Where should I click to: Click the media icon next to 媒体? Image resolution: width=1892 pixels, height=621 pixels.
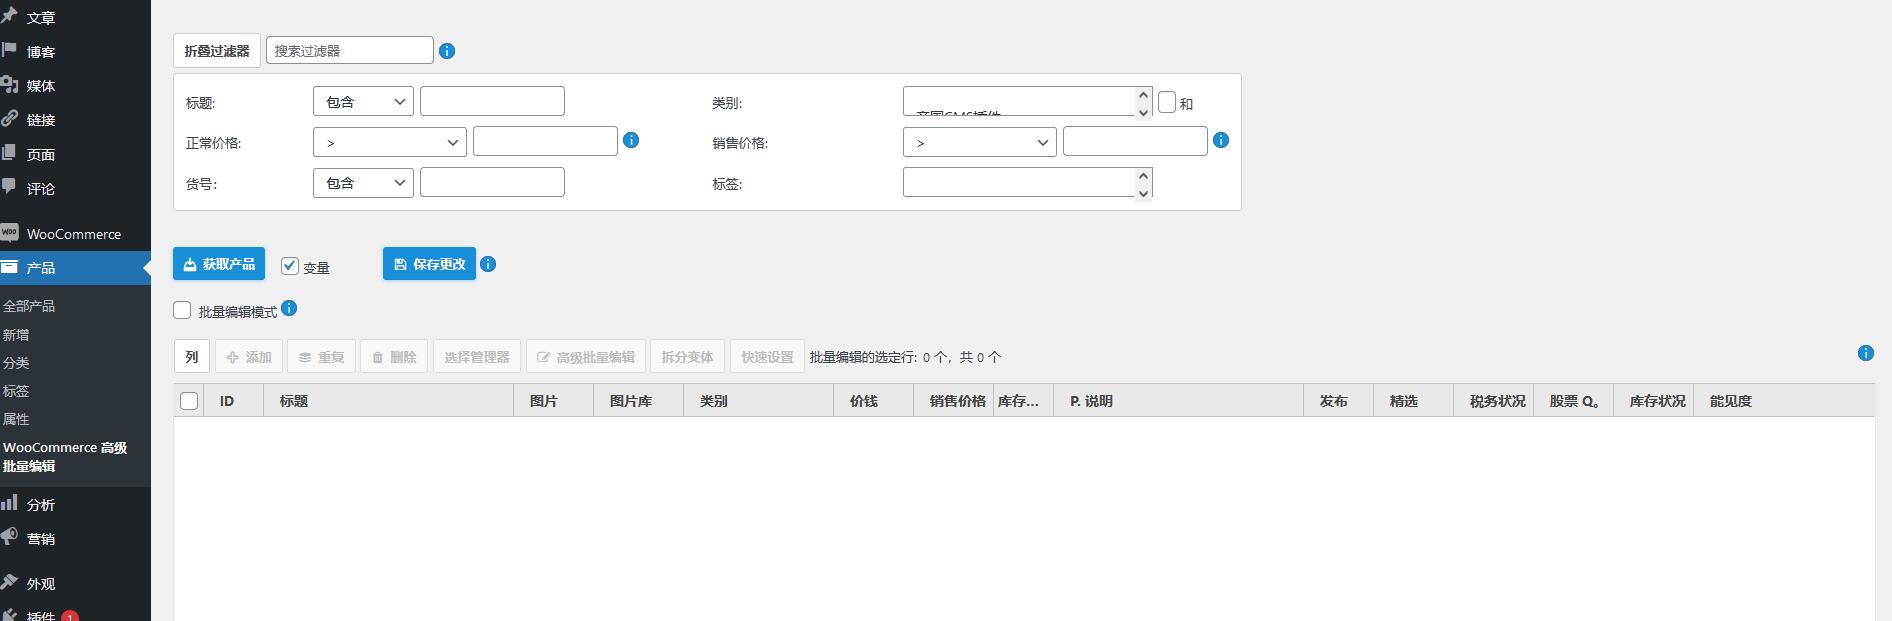pos(9,85)
